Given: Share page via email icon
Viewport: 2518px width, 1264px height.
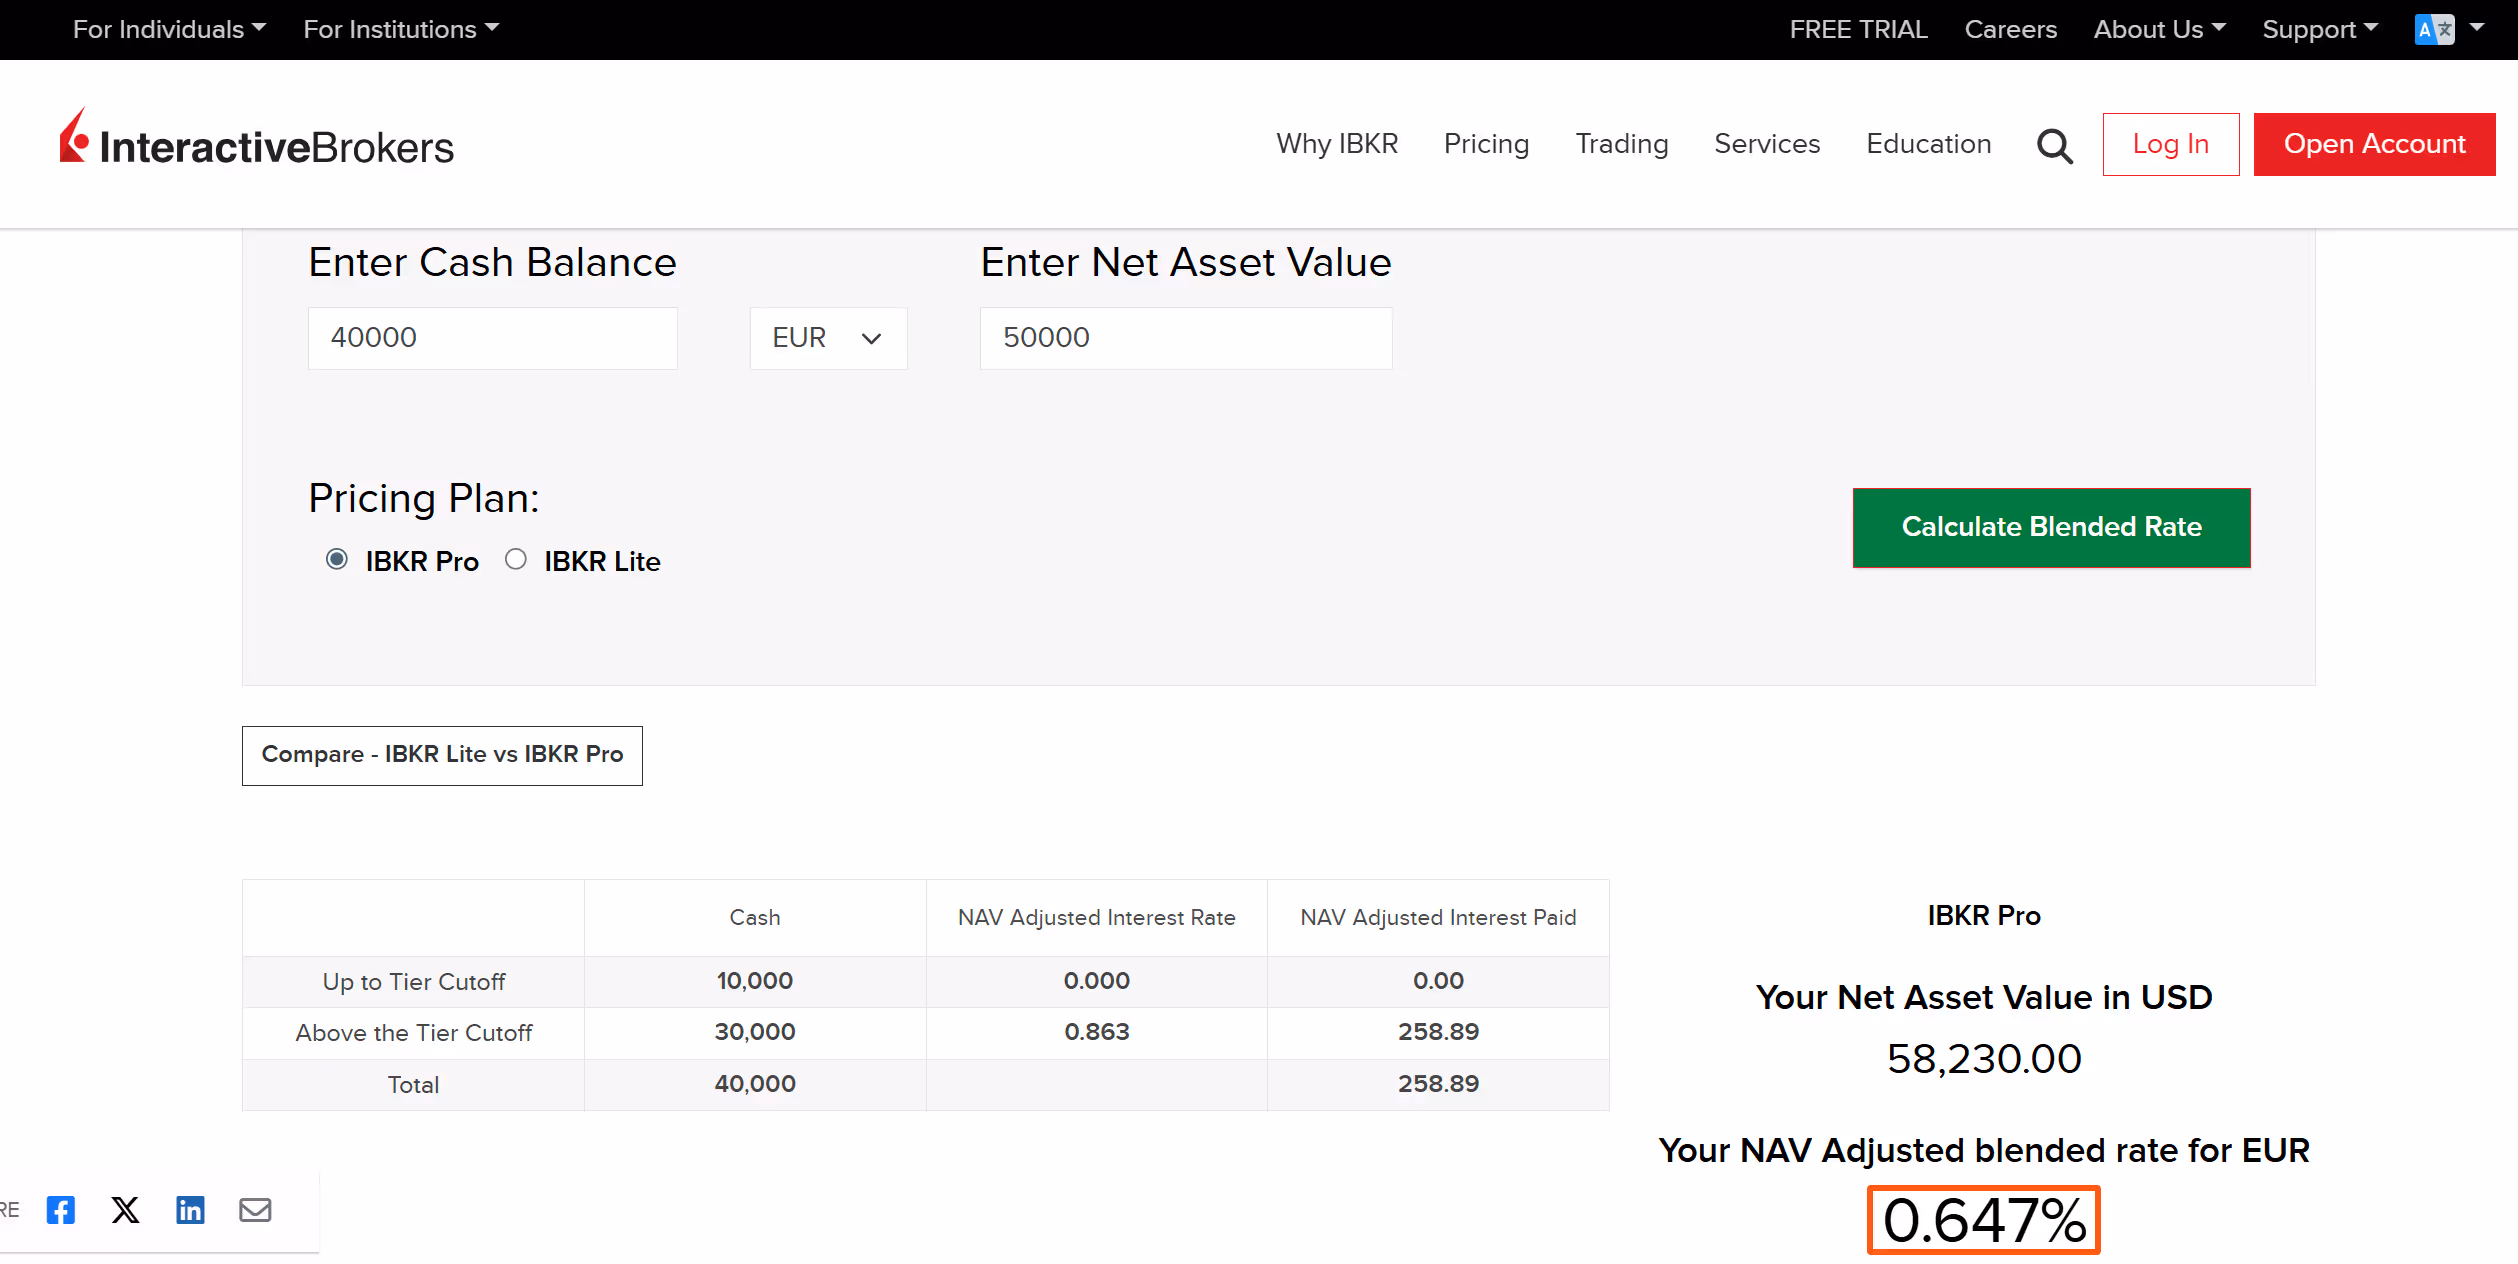Looking at the screenshot, I should pyautogui.click(x=255, y=1210).
